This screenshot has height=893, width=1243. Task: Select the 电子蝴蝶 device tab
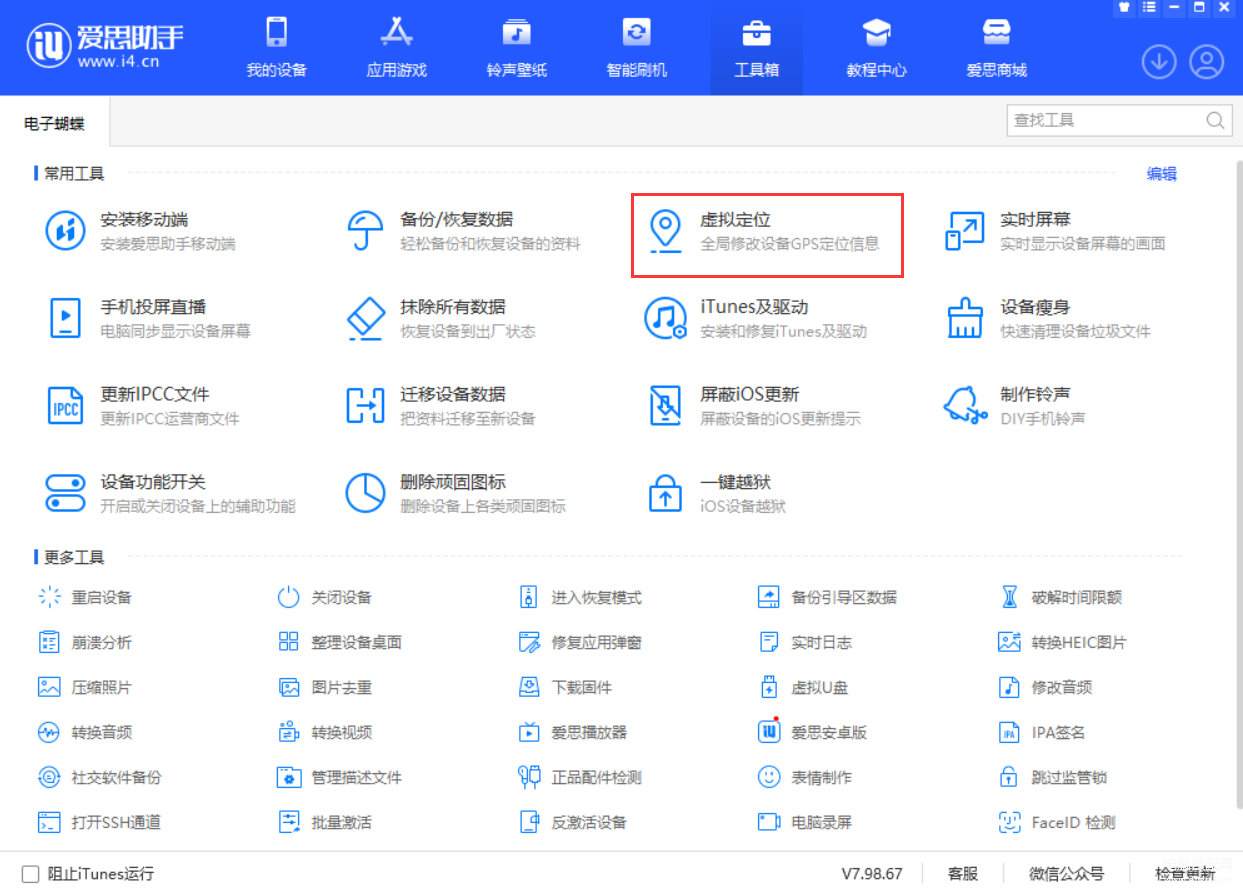click(54, 124)
